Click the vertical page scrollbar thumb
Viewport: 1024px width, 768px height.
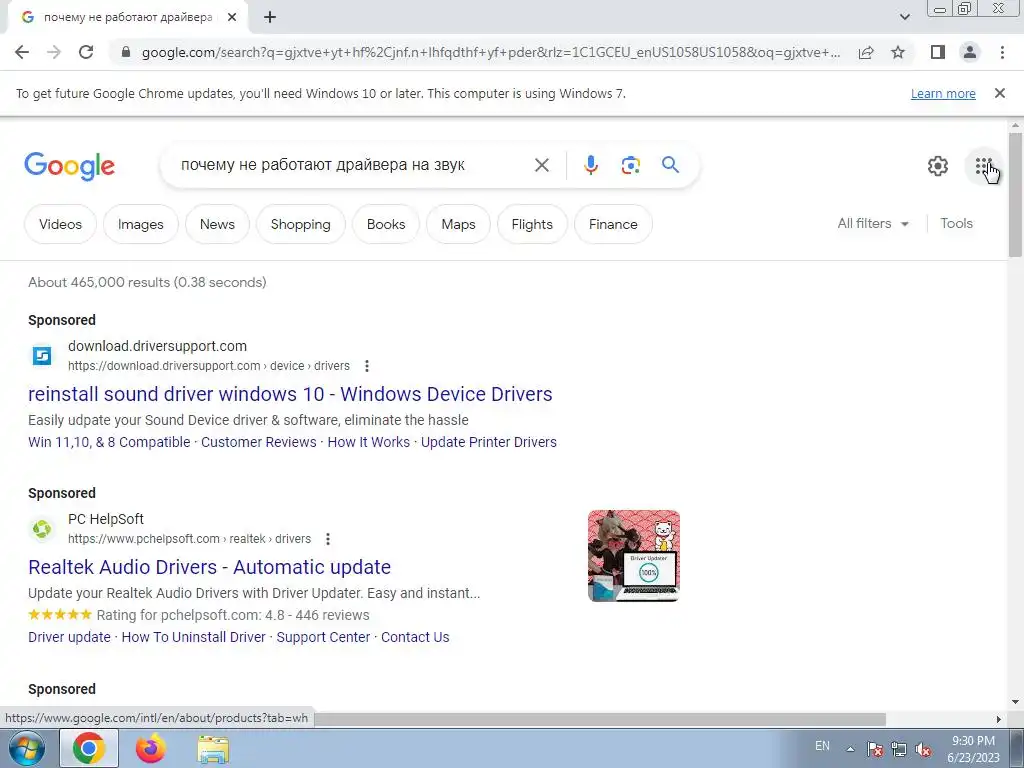(x=1015, y=194)
